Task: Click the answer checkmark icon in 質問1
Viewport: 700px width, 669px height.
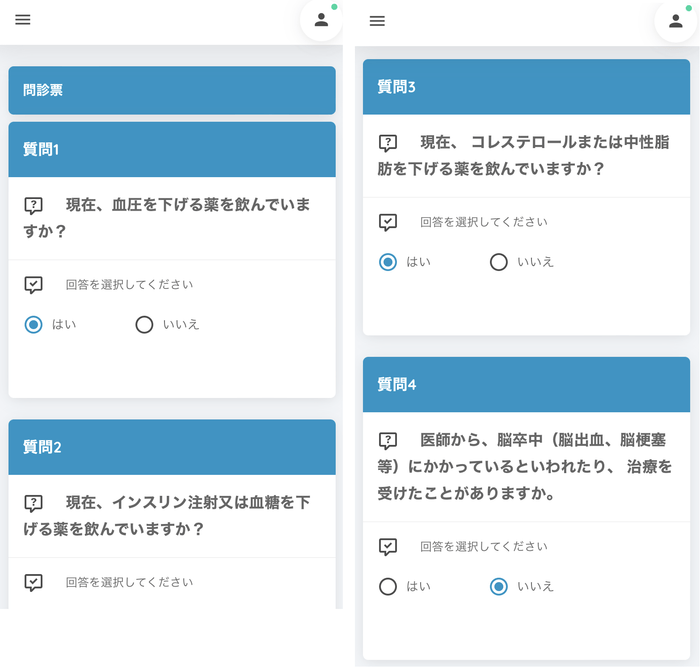Action: pyautogui.click(x=33, y=285)
